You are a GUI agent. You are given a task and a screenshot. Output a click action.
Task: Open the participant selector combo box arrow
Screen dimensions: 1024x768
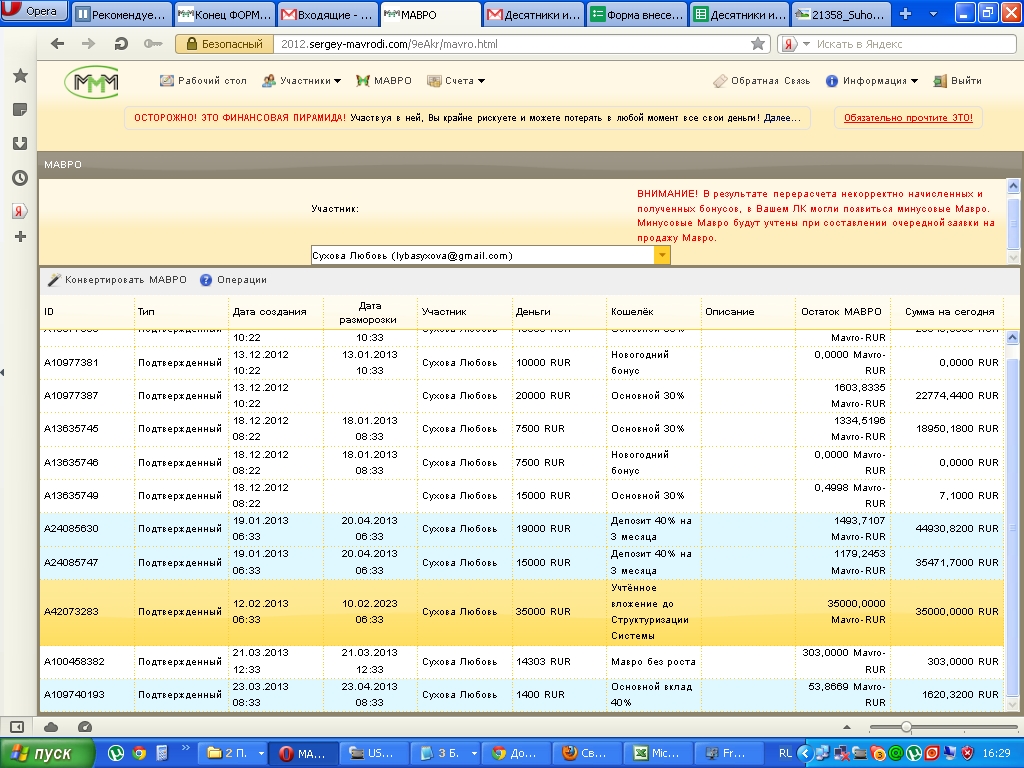click(x=661, y=255)
